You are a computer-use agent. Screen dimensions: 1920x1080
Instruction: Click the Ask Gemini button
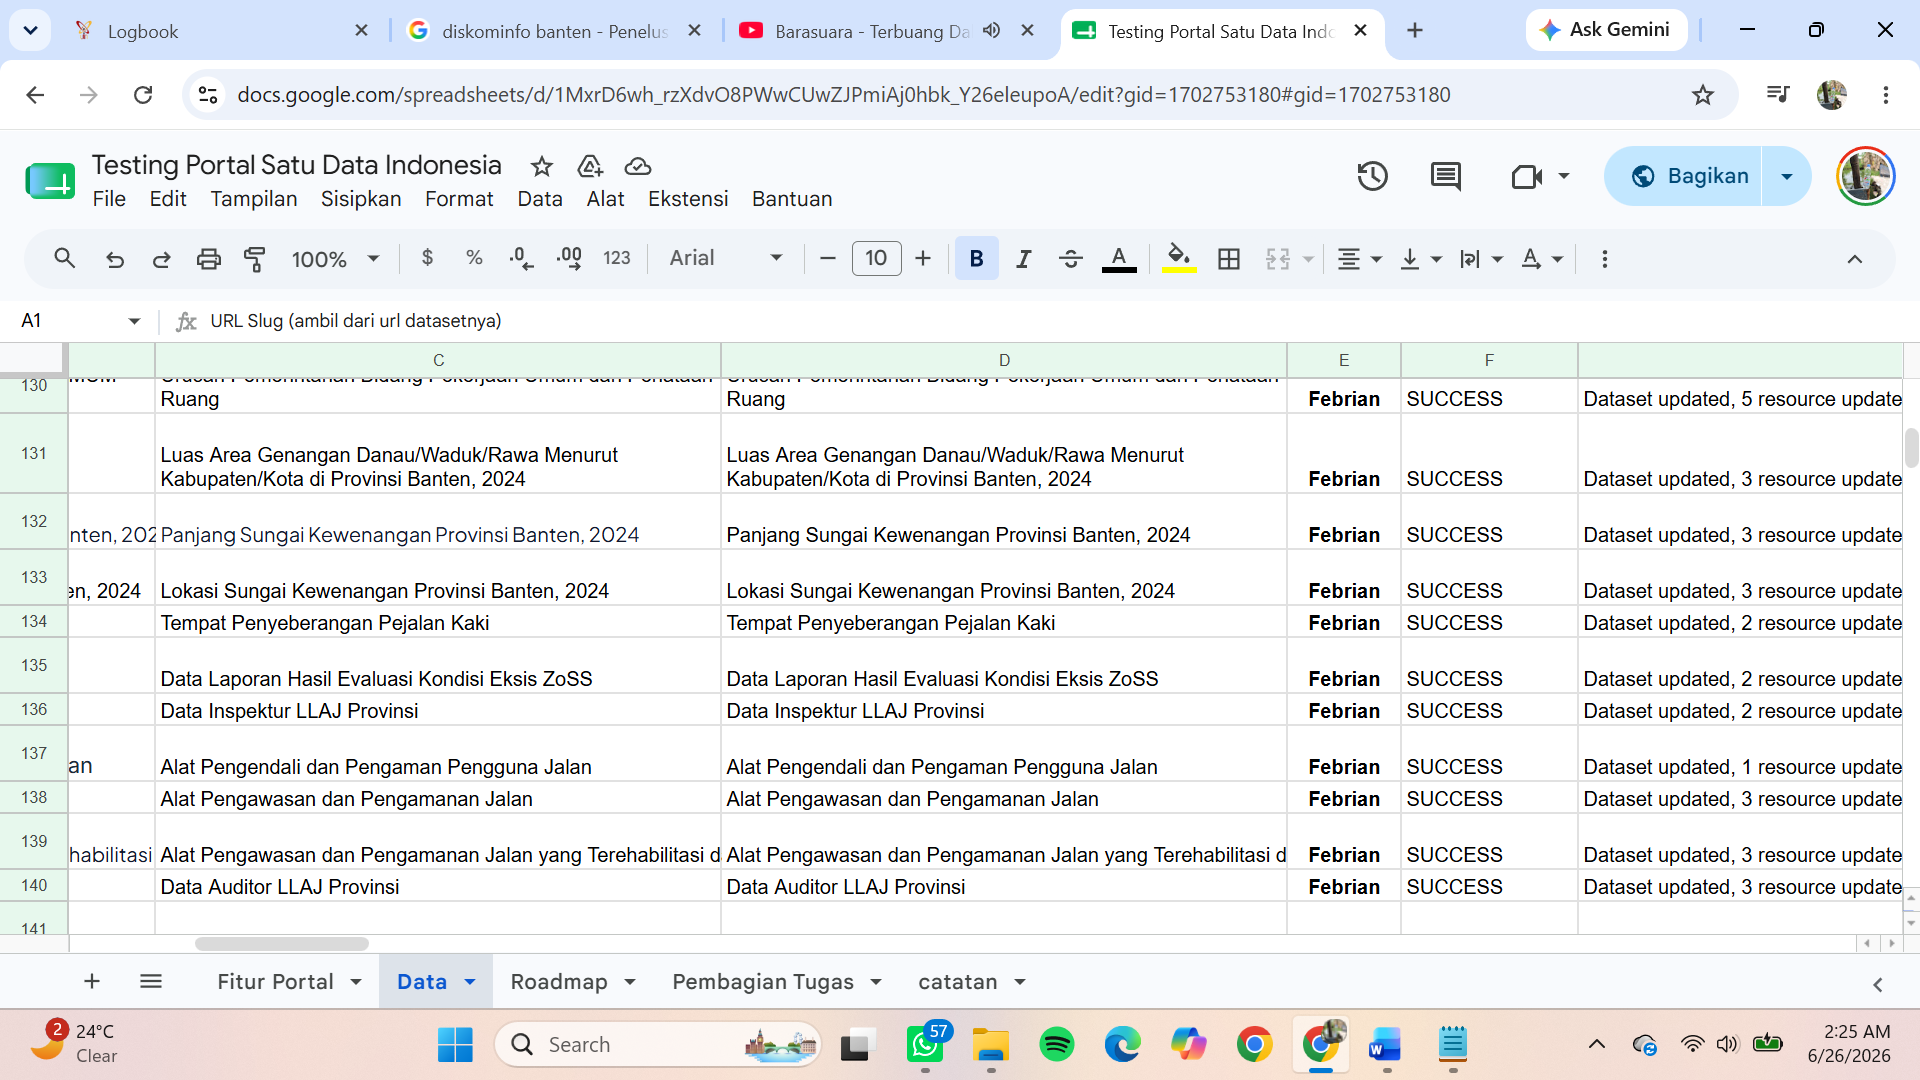pos(1605,30)
